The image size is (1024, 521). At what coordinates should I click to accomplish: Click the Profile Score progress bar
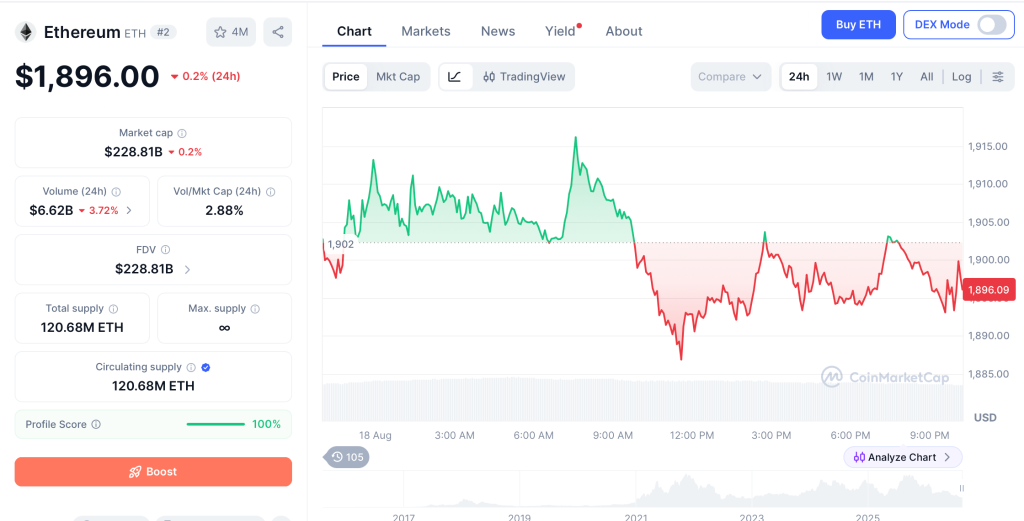click(x=216, y=424)
